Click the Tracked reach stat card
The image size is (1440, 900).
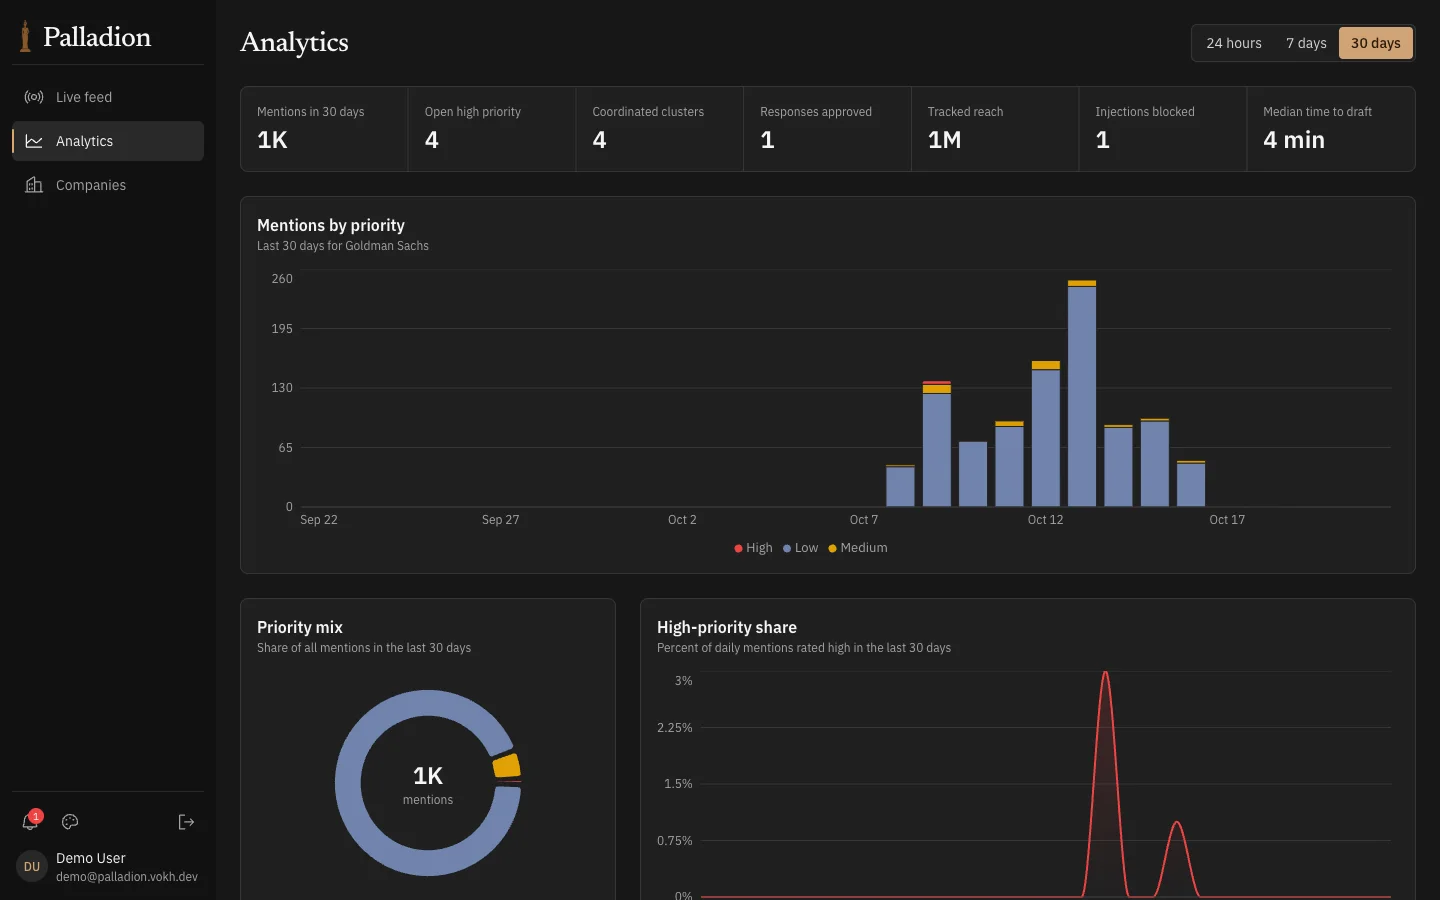coord(995,129)
